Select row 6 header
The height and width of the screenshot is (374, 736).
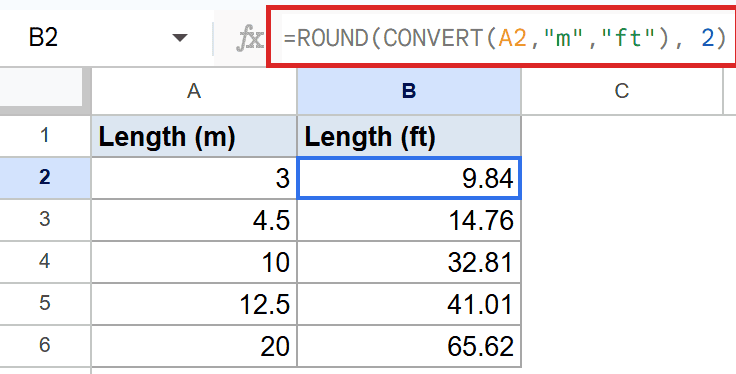[45, 345]
